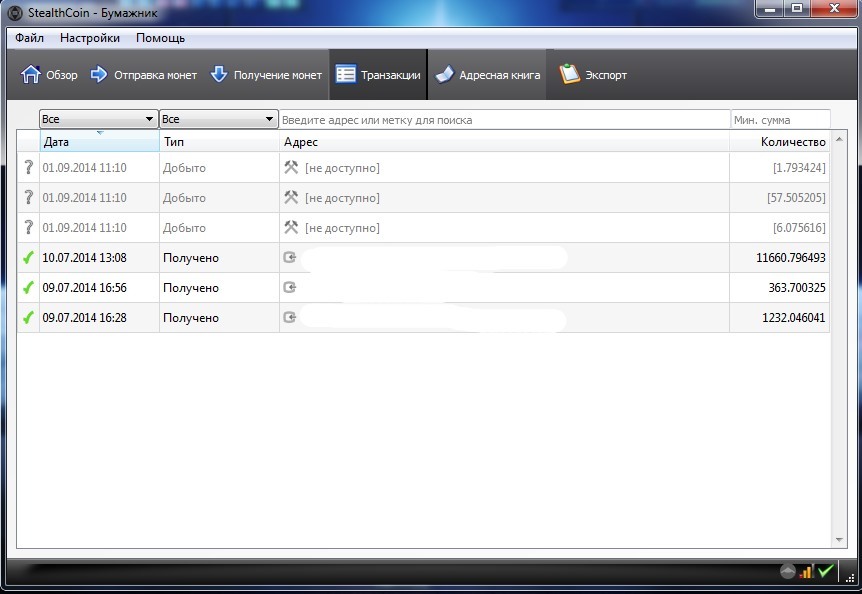862x594 pixels.
Task: Minimize the StealthCoin window
Action: [x=770, y=9]
